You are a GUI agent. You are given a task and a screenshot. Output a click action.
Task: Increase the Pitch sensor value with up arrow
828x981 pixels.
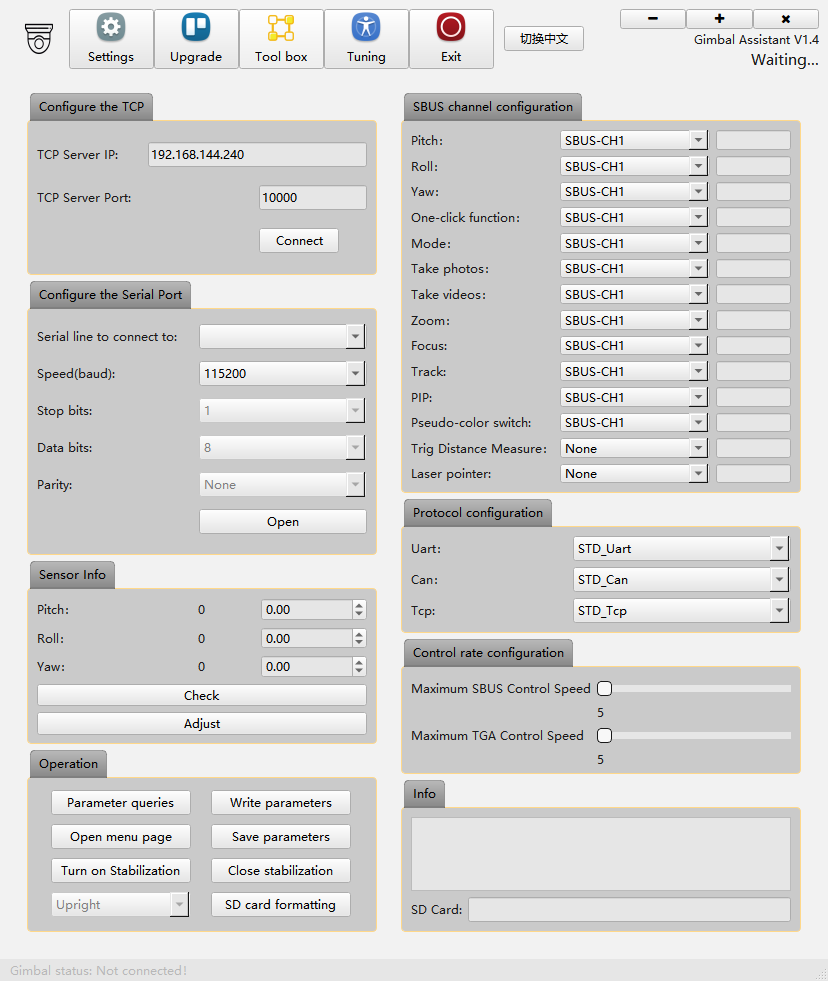coord(359,605)
